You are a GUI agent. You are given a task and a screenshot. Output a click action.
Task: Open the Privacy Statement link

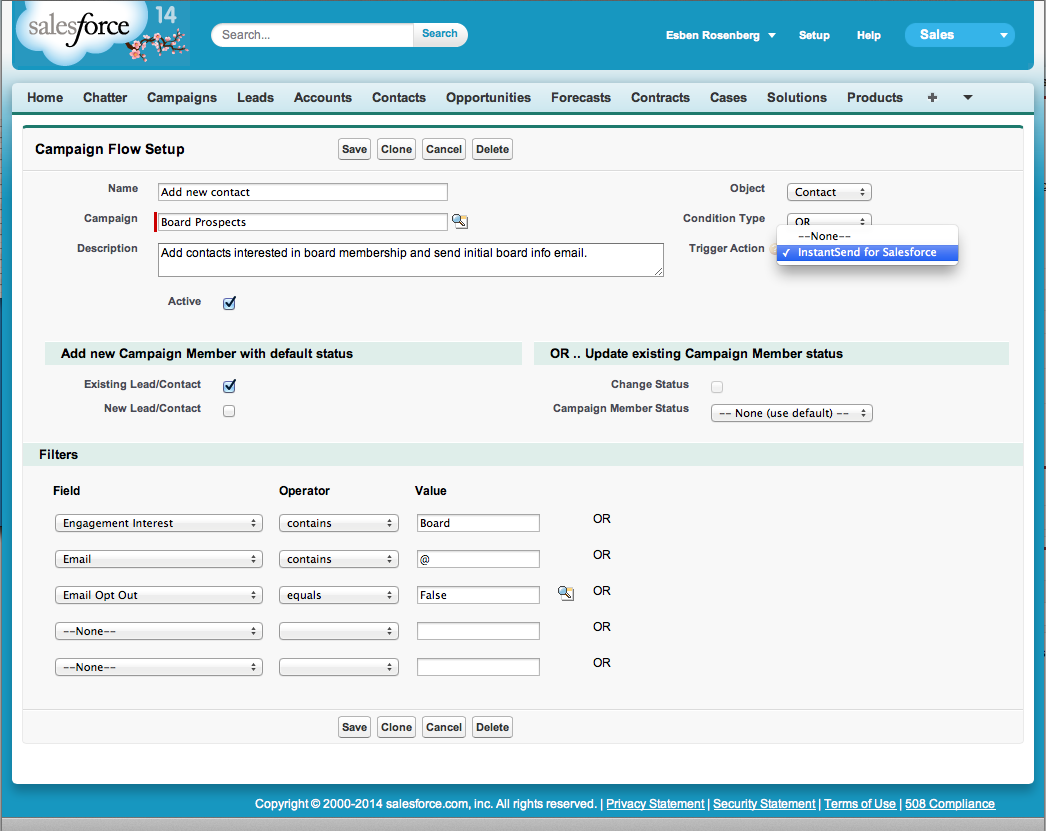coord(655,803)
